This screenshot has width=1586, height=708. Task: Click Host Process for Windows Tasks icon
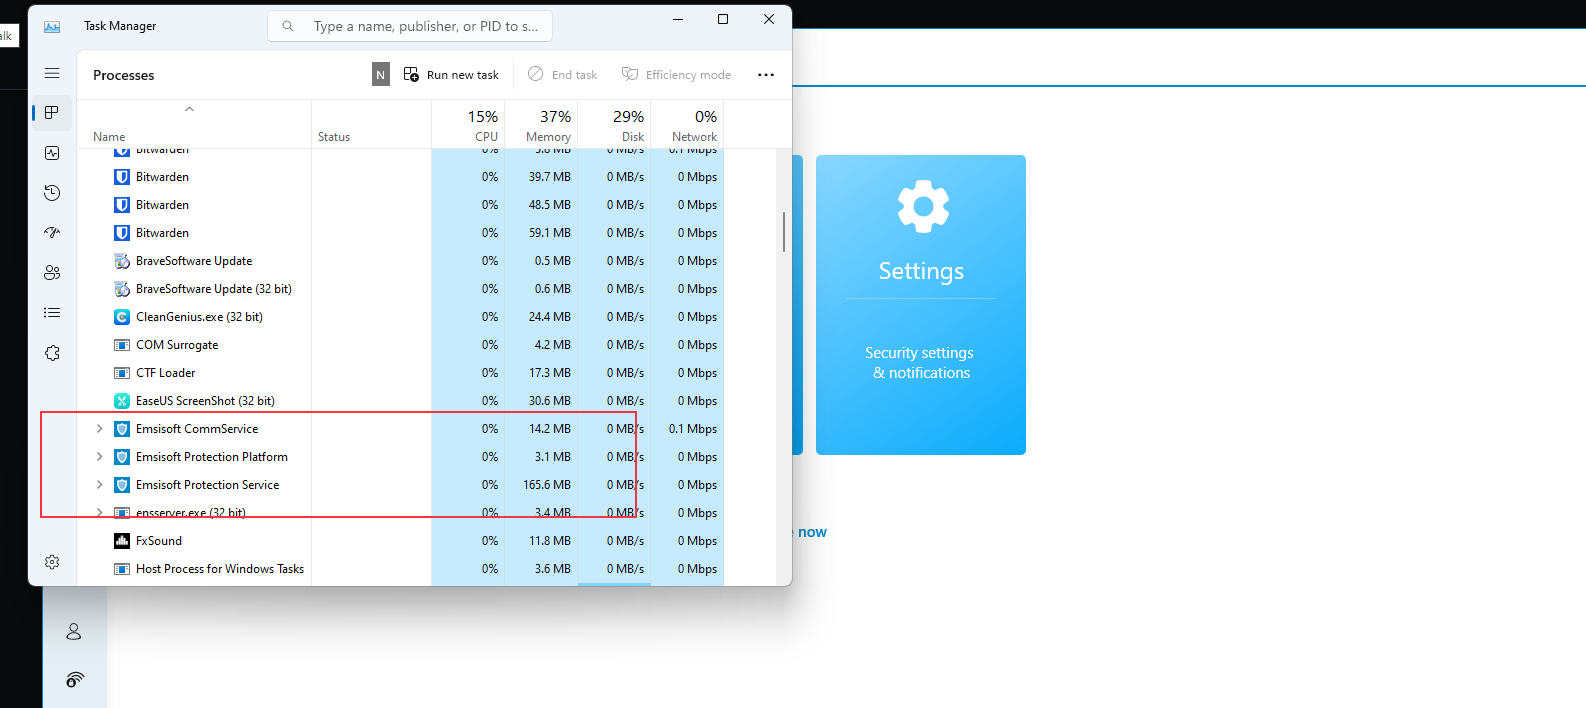[122, 569]
